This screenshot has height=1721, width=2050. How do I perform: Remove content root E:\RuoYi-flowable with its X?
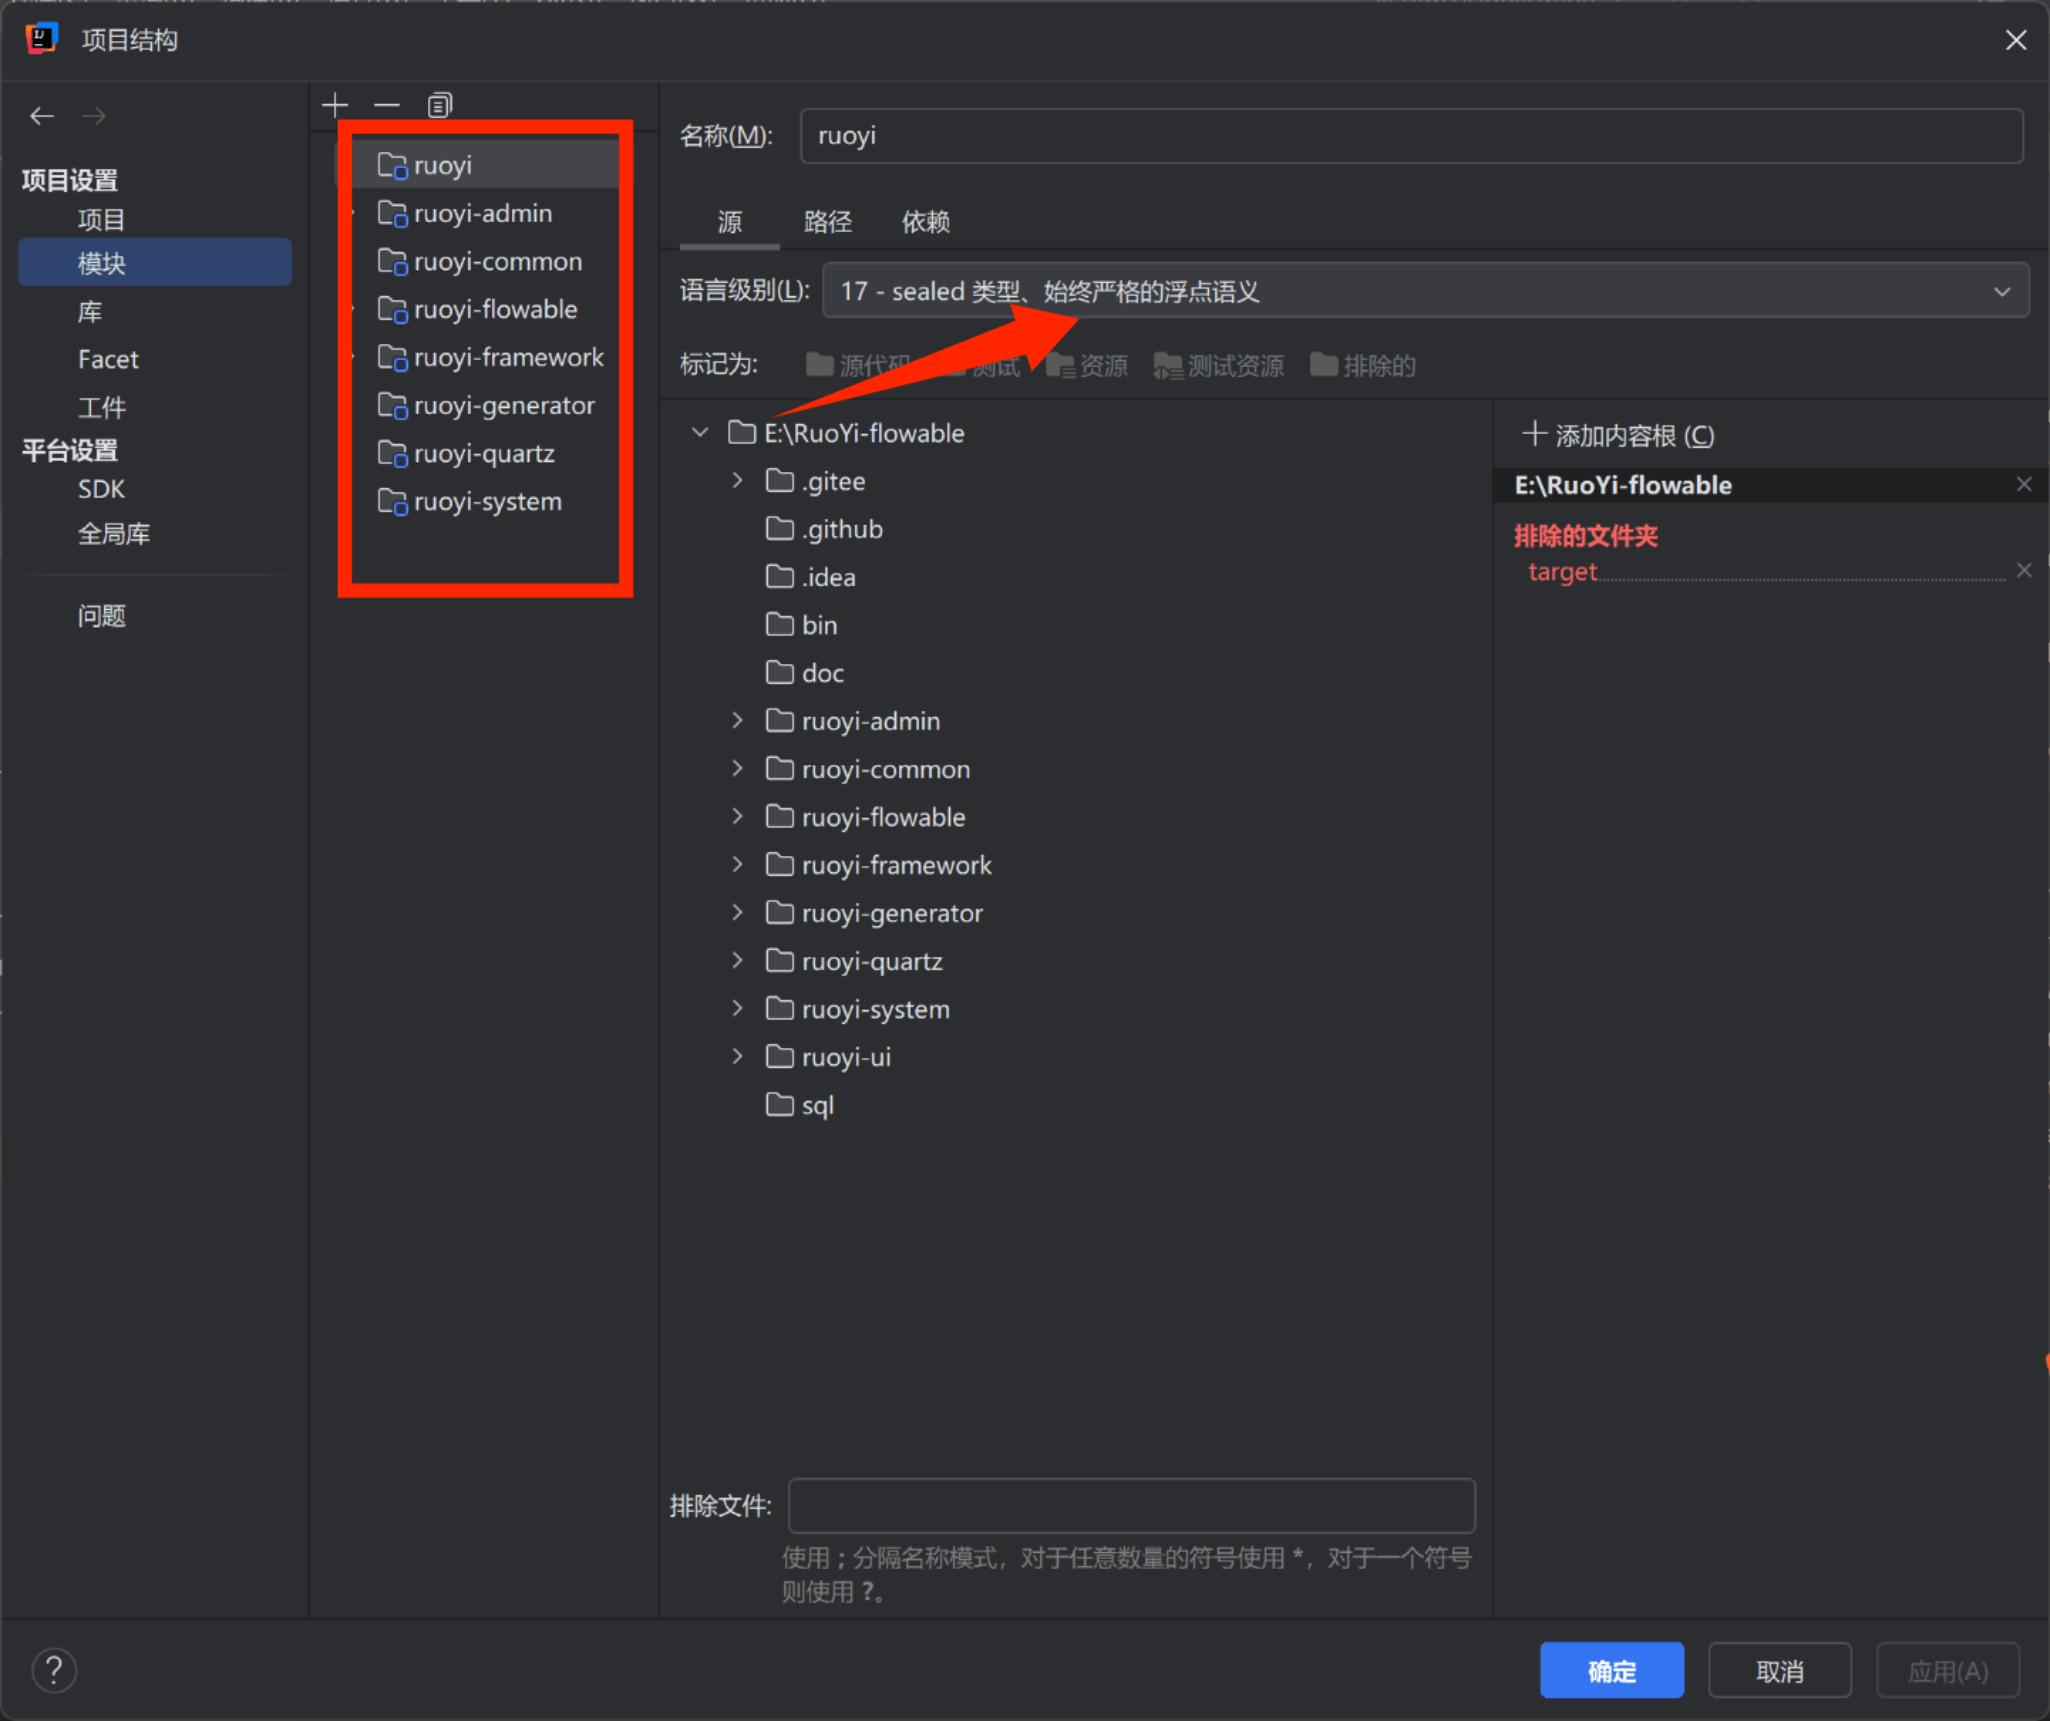pyautogui.click(x=2024, y=484)
